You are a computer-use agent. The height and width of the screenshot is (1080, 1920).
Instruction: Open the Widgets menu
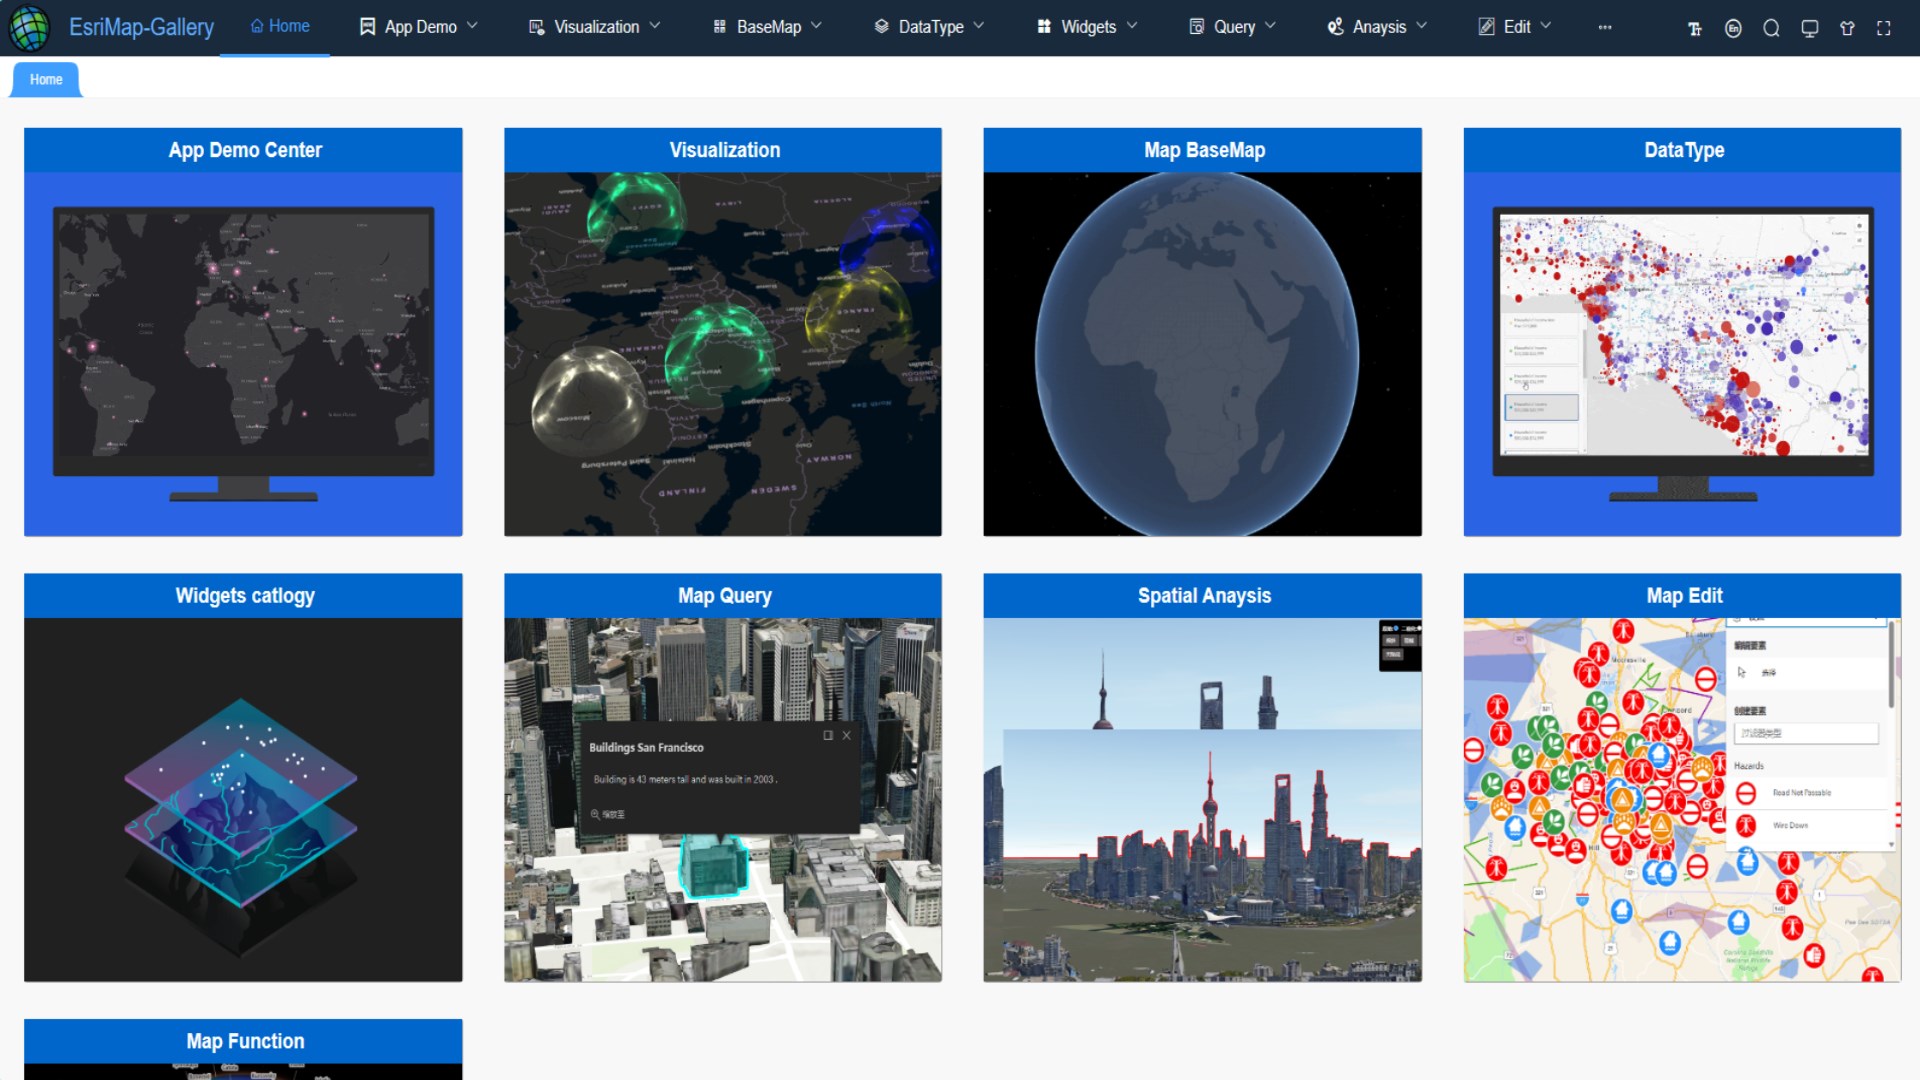click(1087, 27)
